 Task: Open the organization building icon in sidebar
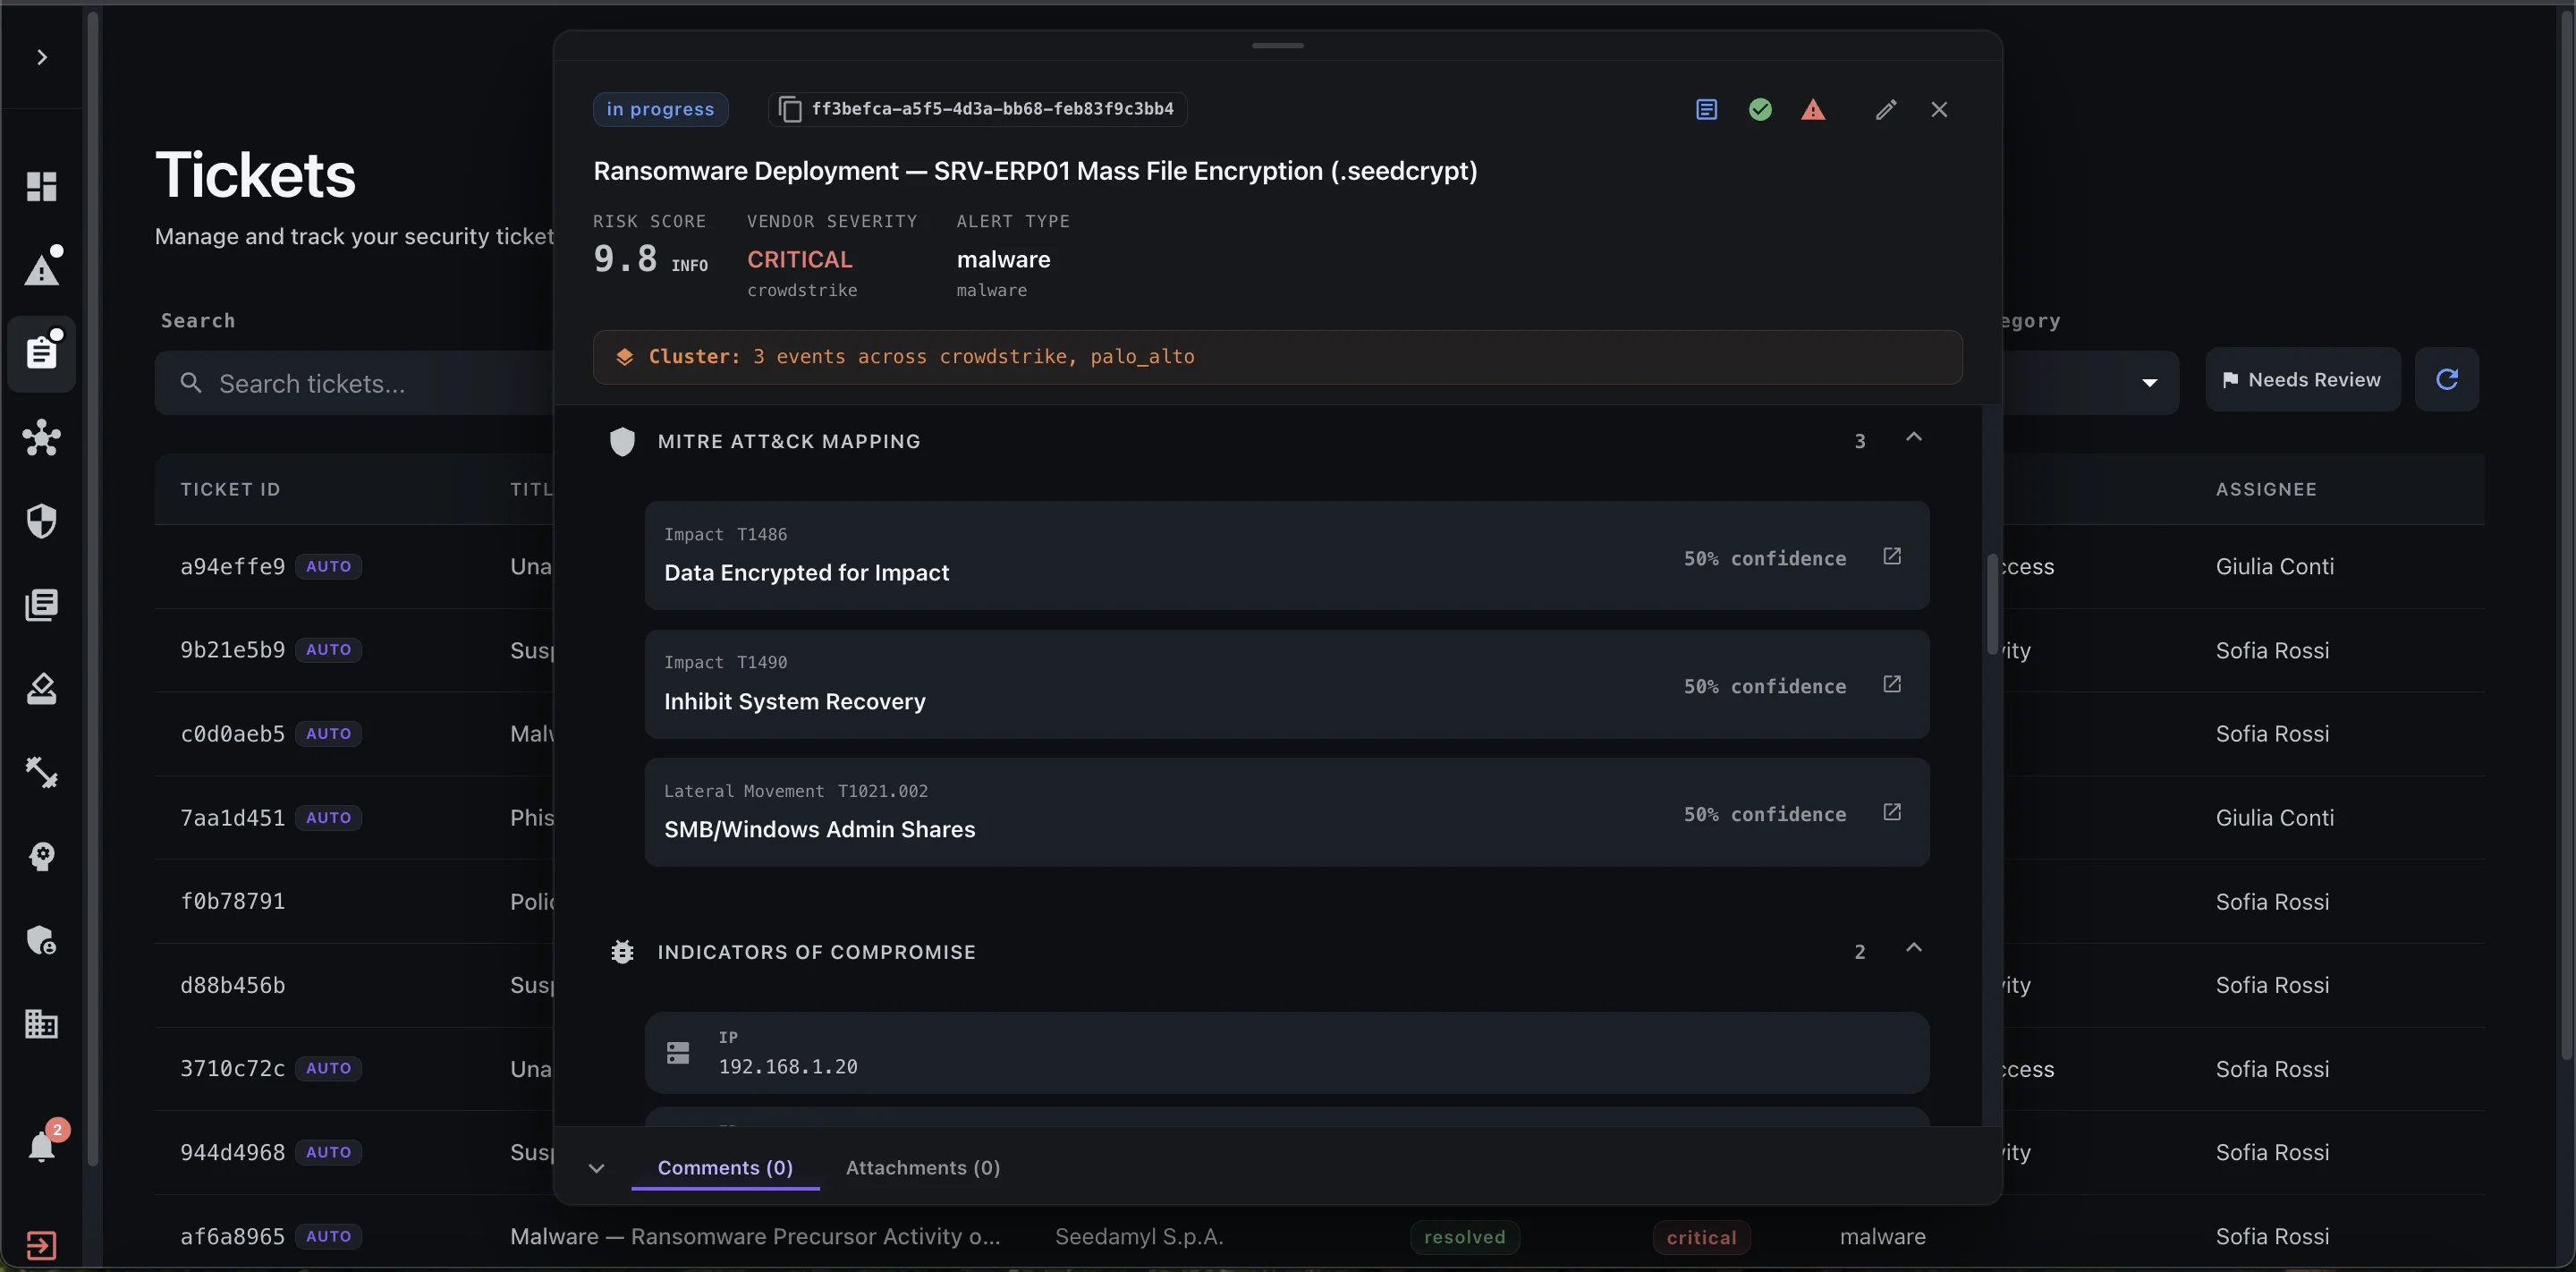[41, 1024]
